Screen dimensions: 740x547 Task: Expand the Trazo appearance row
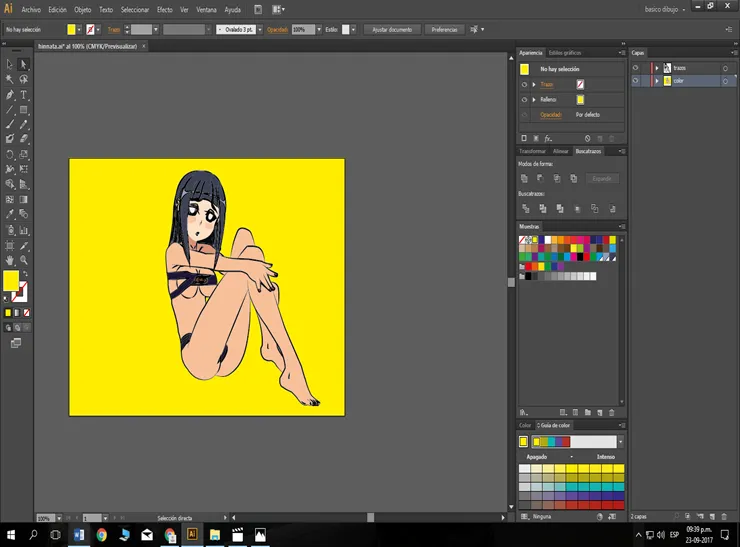[x=534, y=84]
